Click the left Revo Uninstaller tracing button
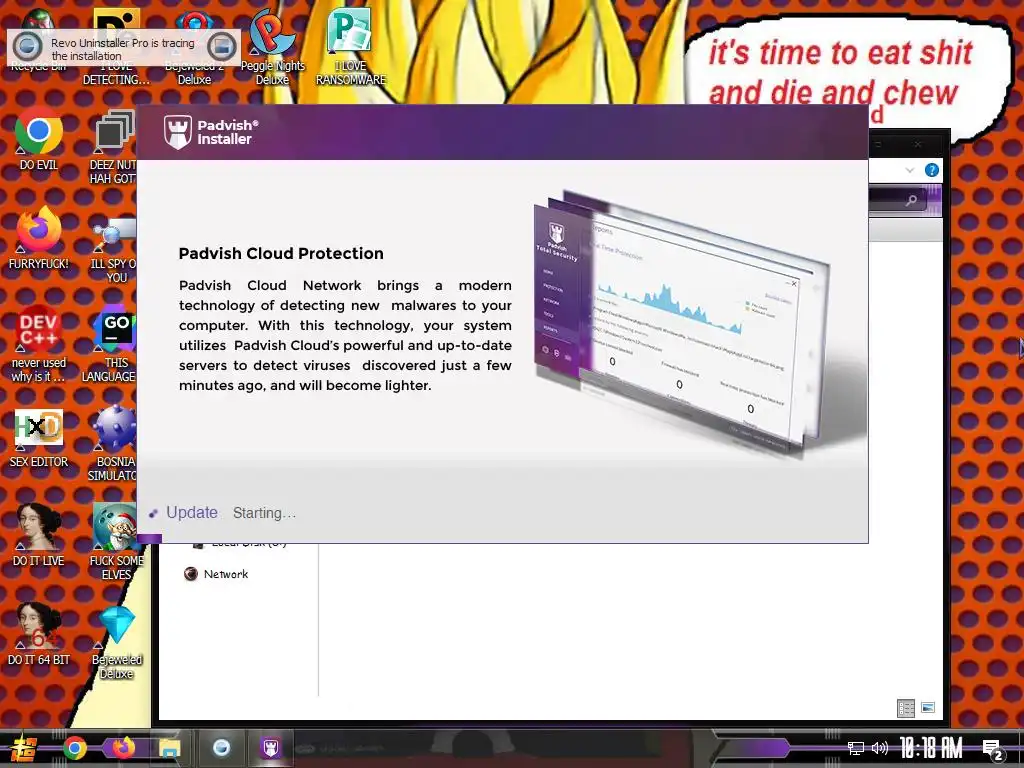The height and width of the screenshot is (768, 1024). [27, 46]
